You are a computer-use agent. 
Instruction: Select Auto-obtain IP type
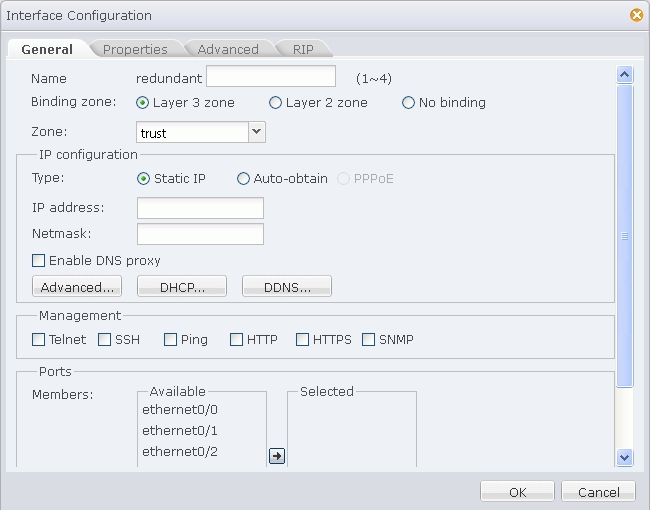point(244,179)
